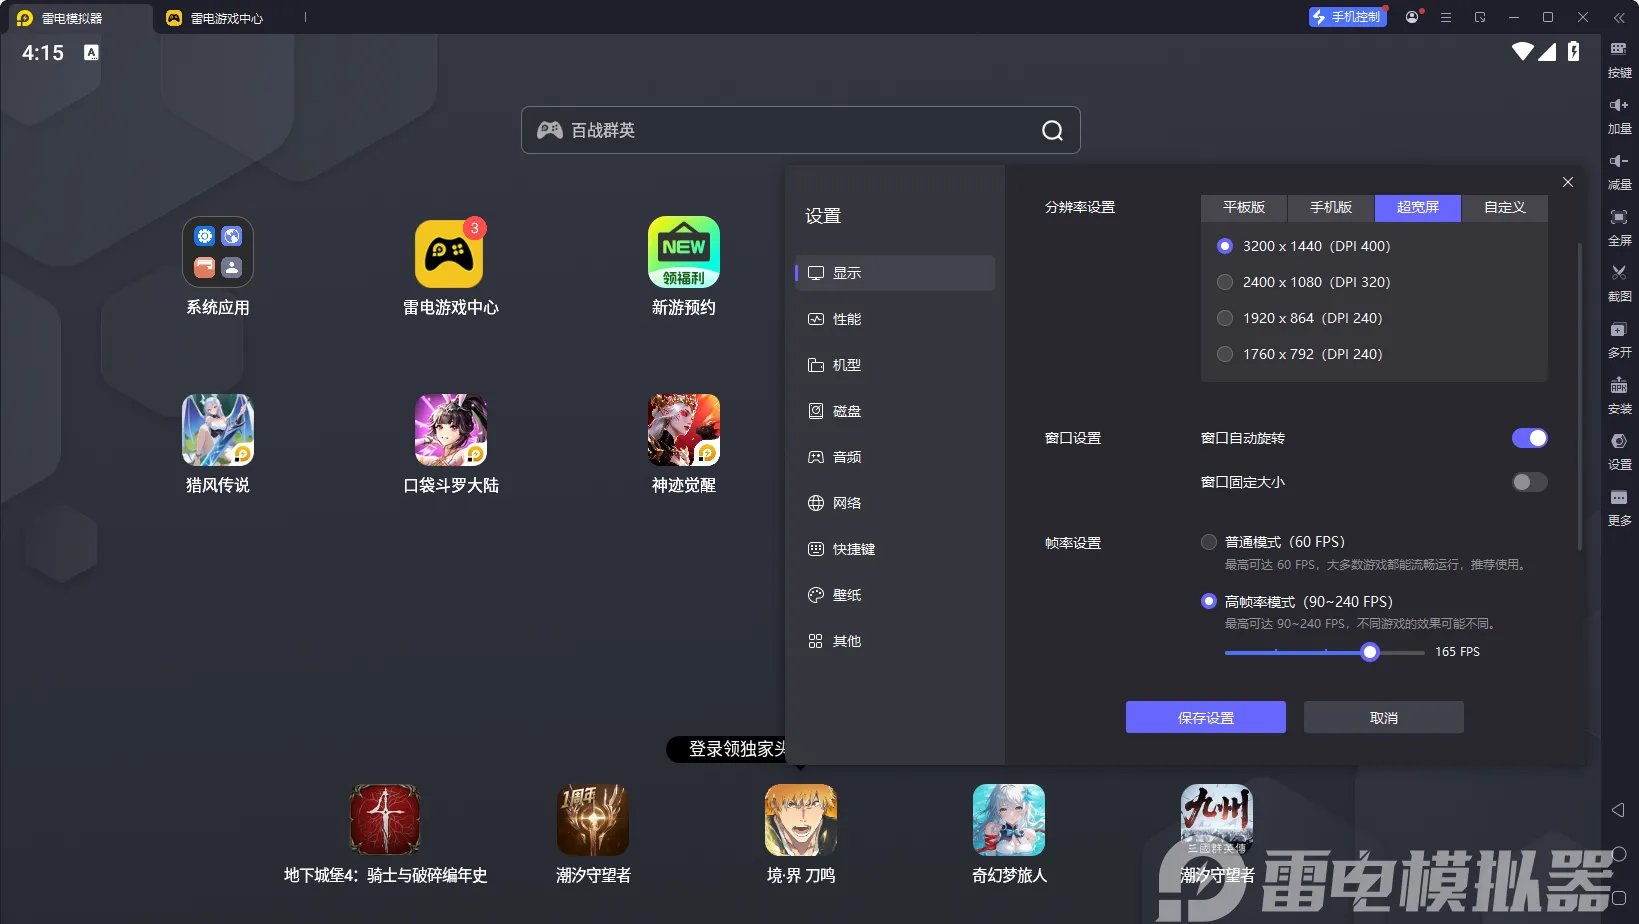
Task: Close the settings dialog with X
Action: pyautogui.click(x=1568, y=182)
